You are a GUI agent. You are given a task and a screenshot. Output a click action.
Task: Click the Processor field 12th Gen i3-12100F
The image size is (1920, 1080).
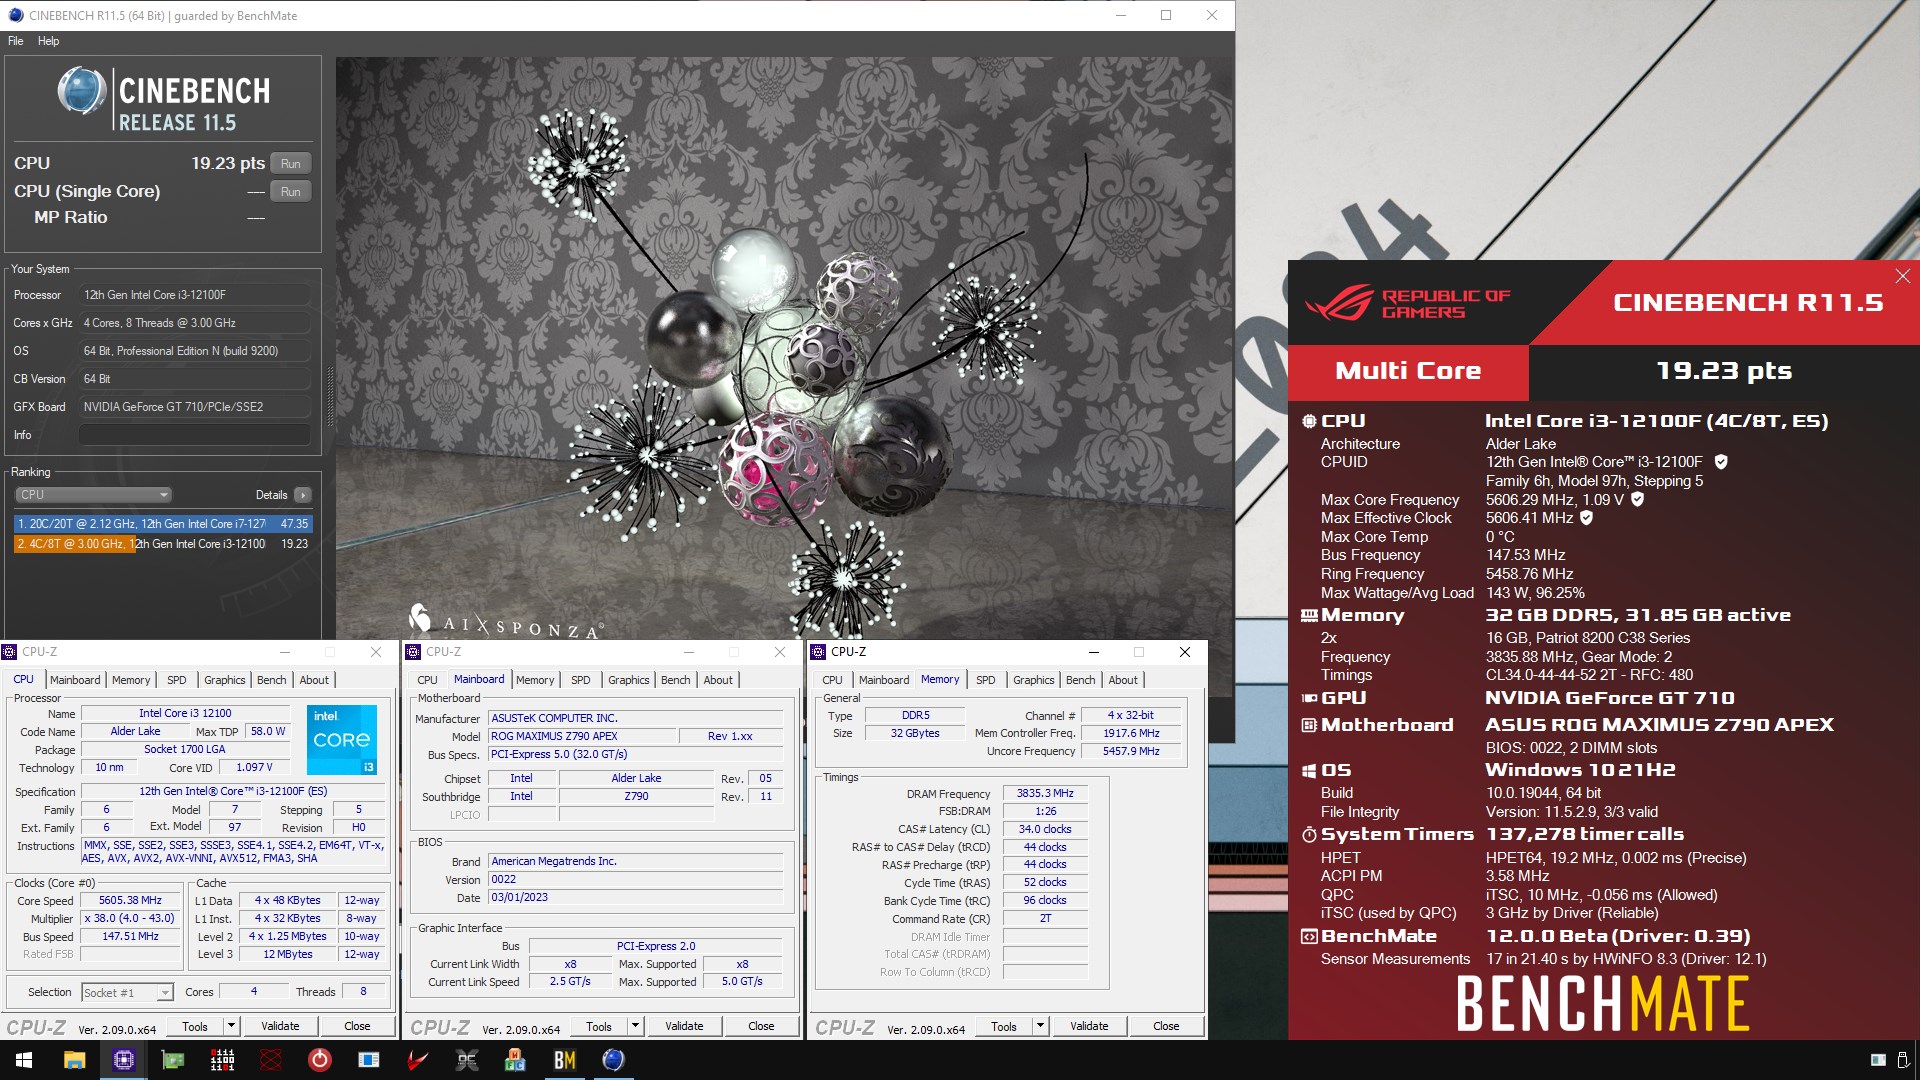[x=194, y=295]
